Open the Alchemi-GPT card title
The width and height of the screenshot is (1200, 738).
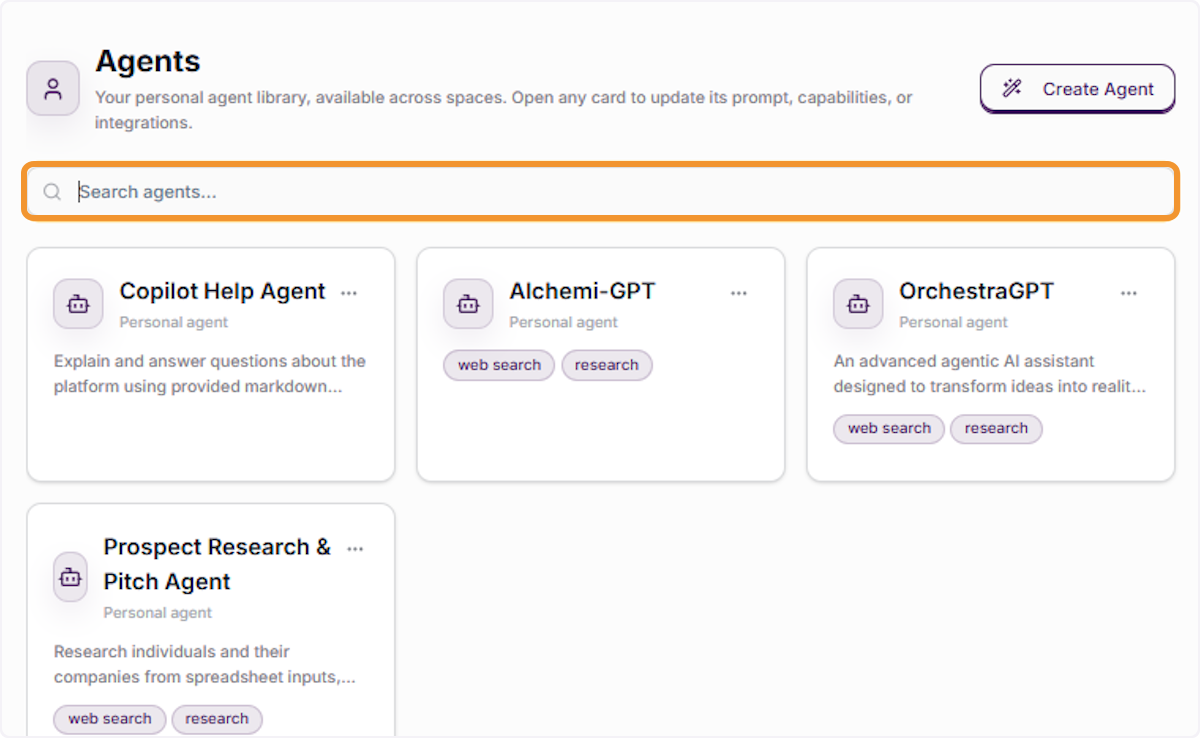582,291
